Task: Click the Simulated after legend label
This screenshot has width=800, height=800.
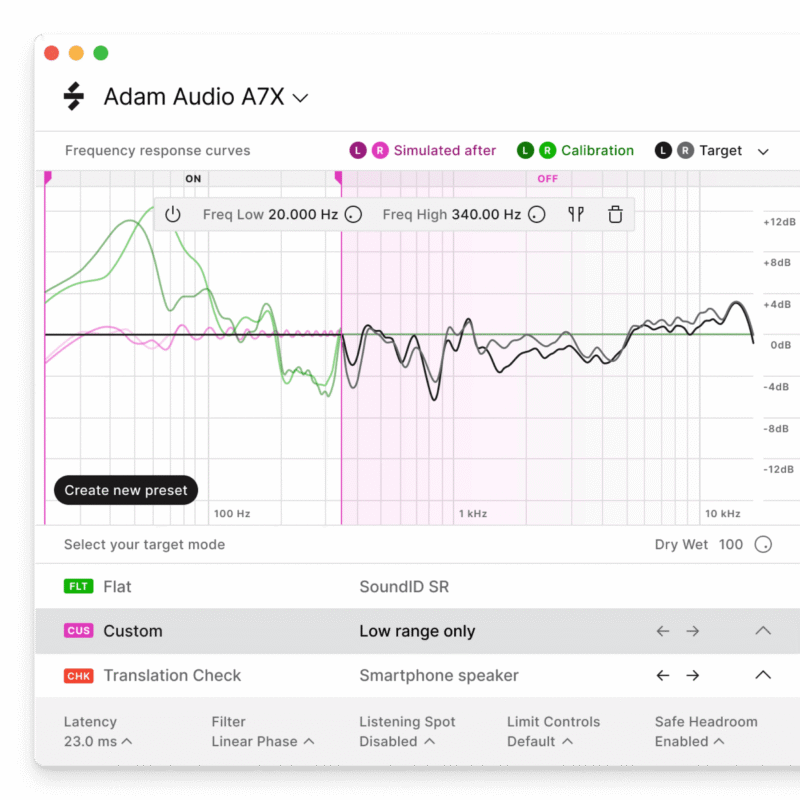Action: pyautogui.click(x=445, y=151)
